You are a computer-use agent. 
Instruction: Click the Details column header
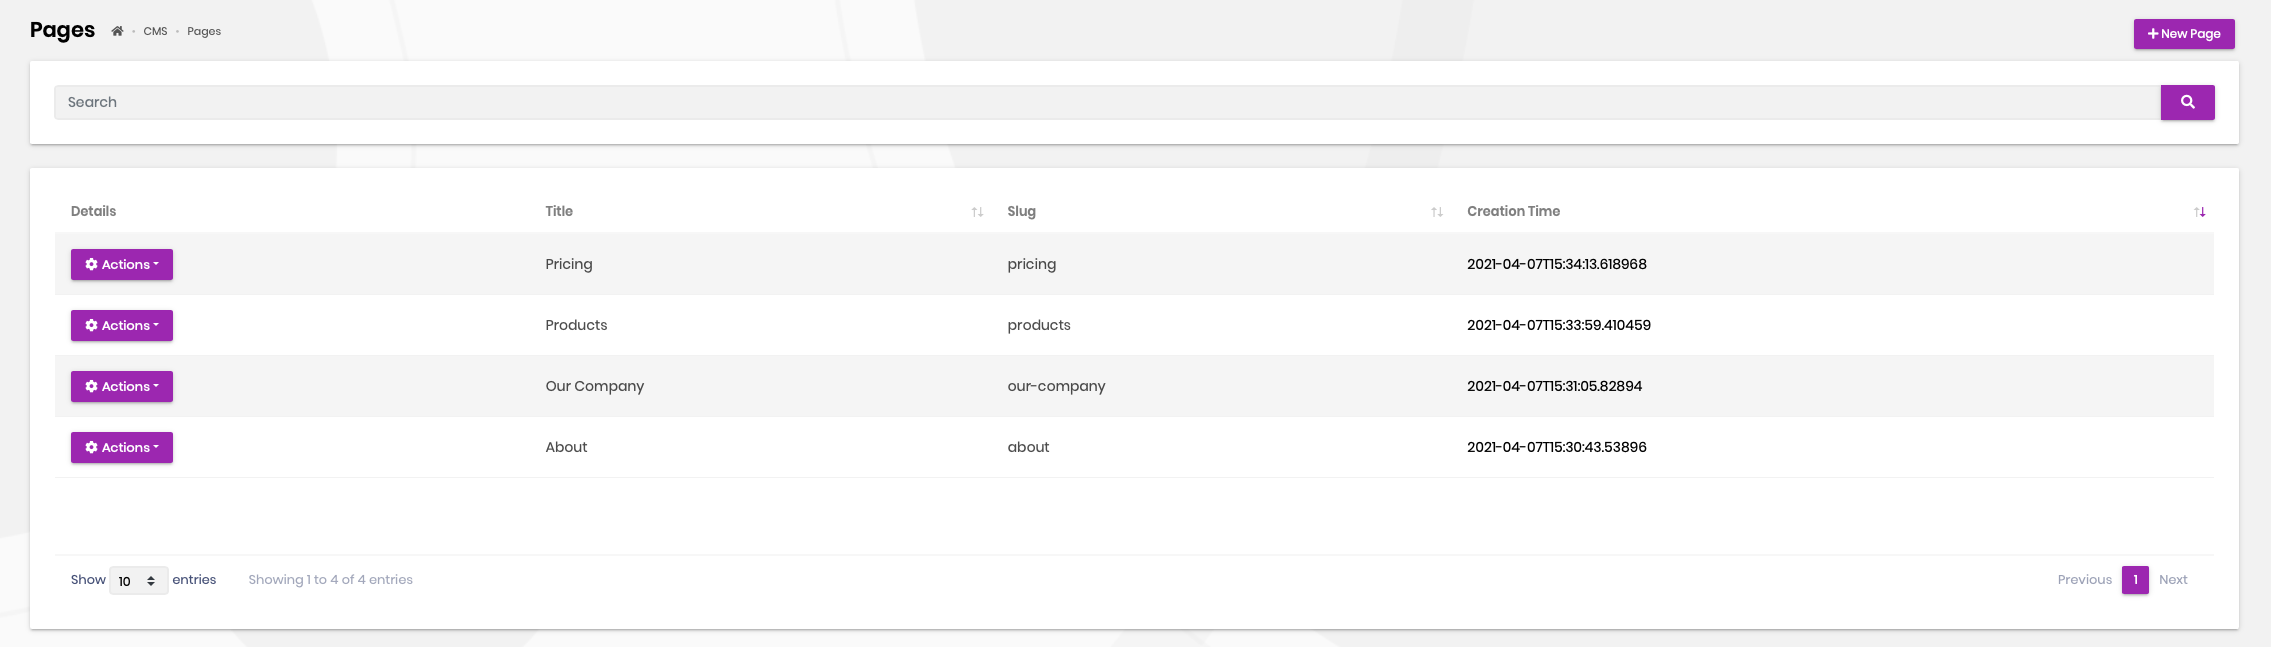coord(93,211)
